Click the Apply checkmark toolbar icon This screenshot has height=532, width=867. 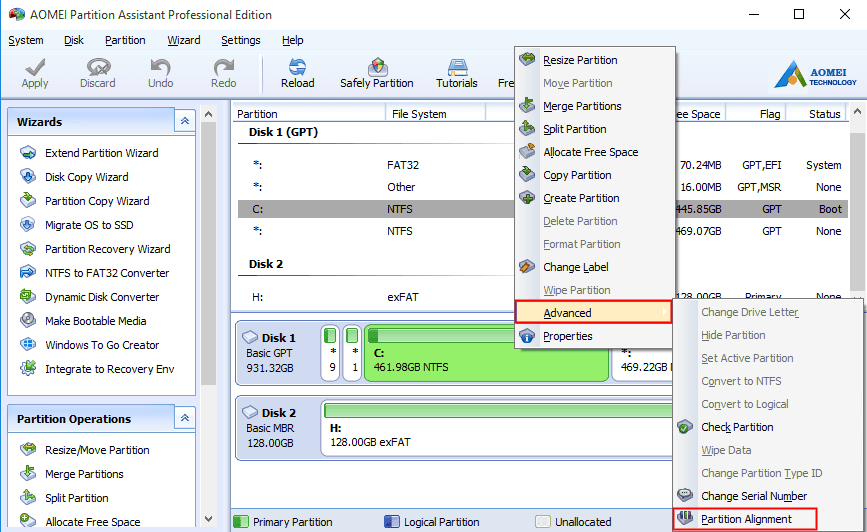[35, 67]
